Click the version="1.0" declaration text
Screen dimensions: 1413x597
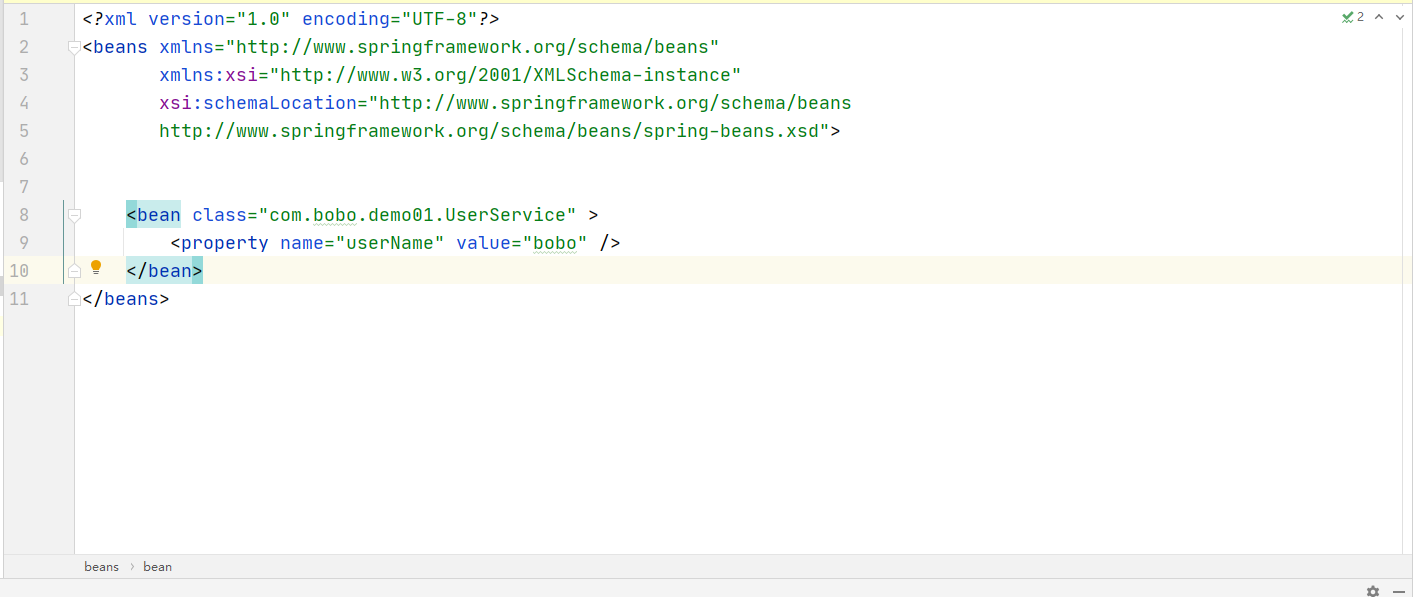point(219,19)
